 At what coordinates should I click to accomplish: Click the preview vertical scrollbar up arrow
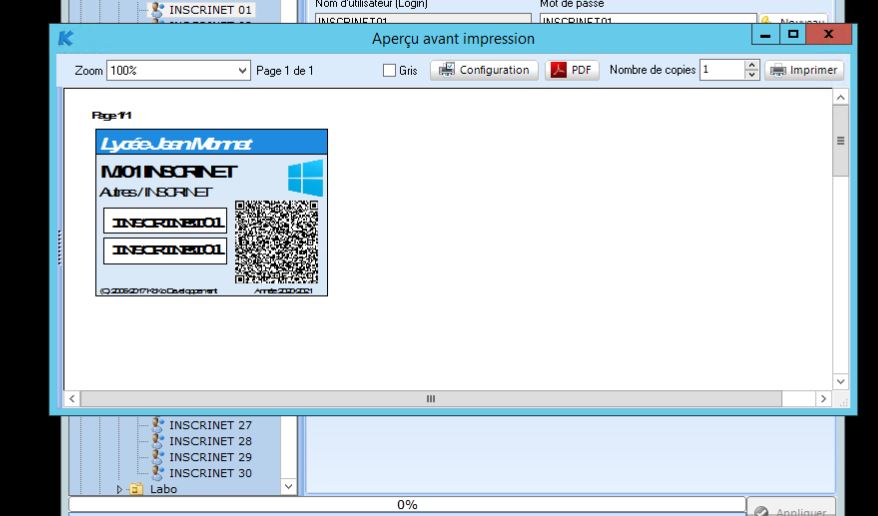[x=840, y=98]
